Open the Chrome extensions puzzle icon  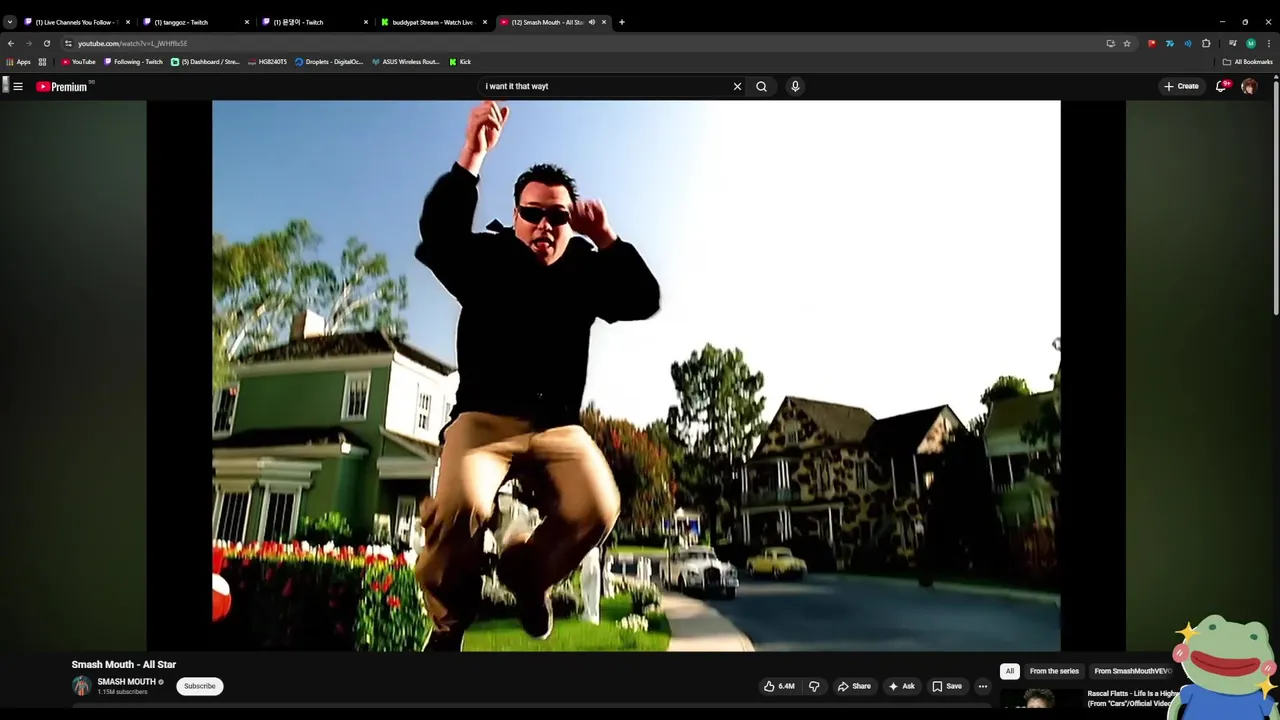1206,43
